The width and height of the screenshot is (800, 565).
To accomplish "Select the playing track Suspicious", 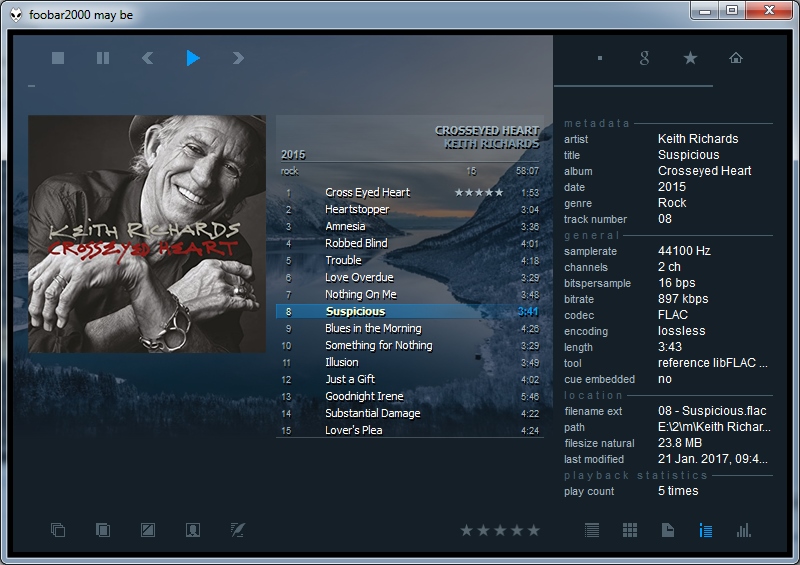I will coord(410,311).
